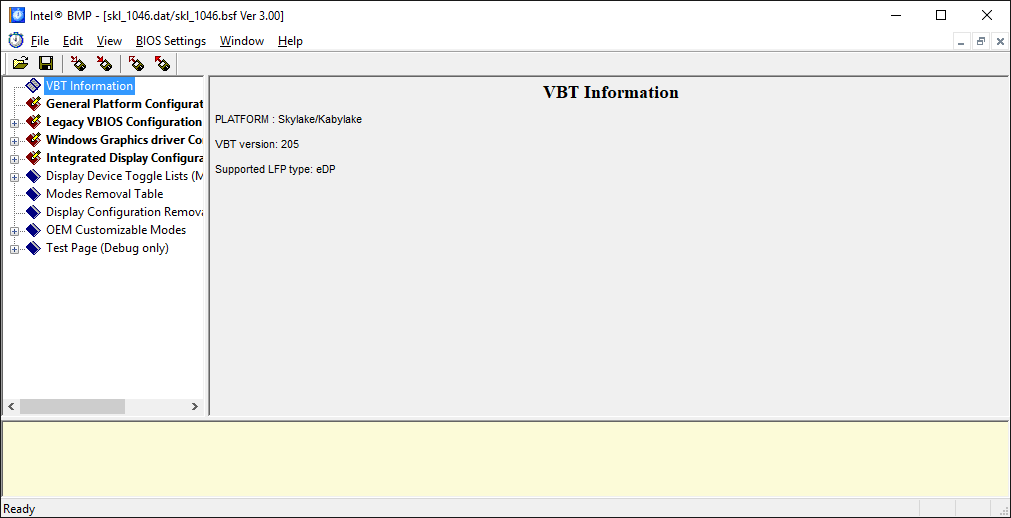
Task: Expand the Windows Graphics driver node
Action: pyautogui.click(x=14, y=141)
